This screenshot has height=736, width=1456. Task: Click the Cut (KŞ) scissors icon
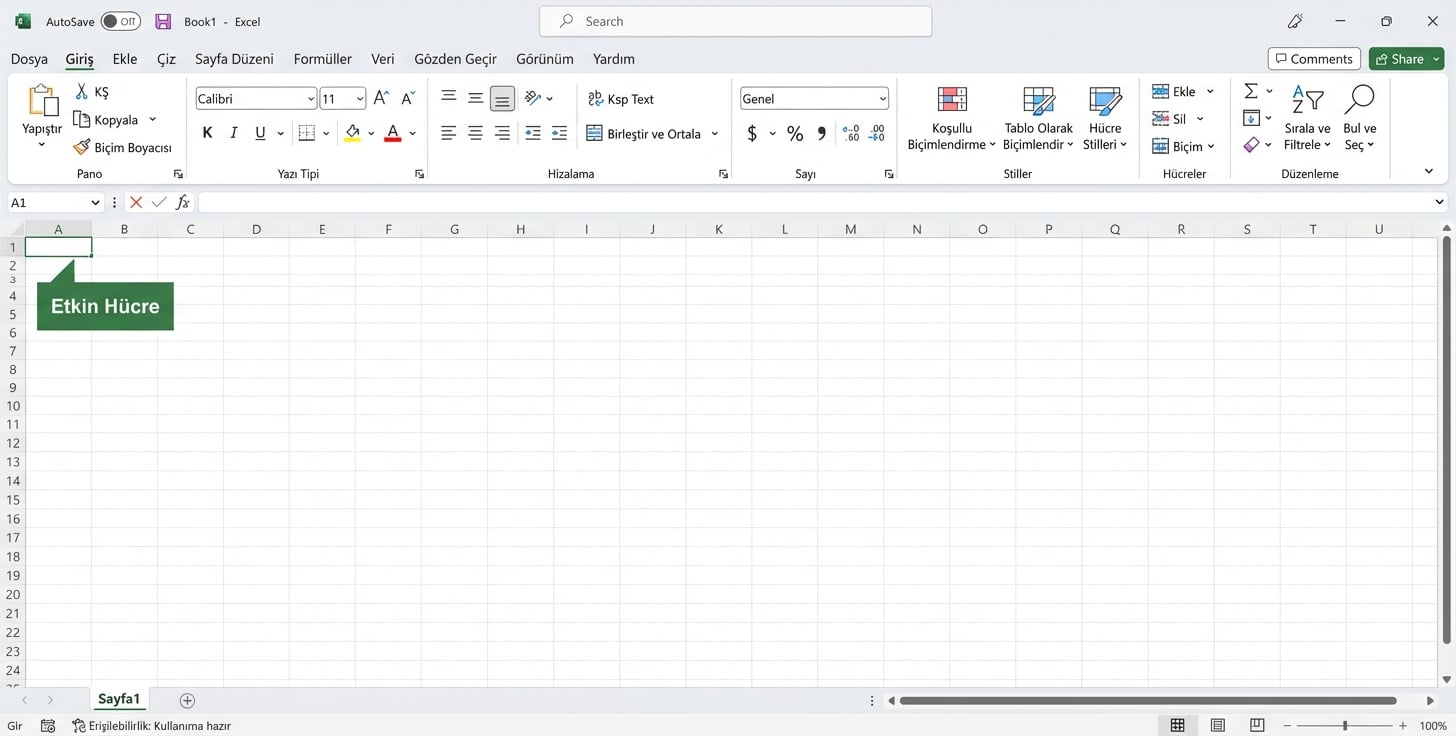pyautogui.click(x=82, y=91)
